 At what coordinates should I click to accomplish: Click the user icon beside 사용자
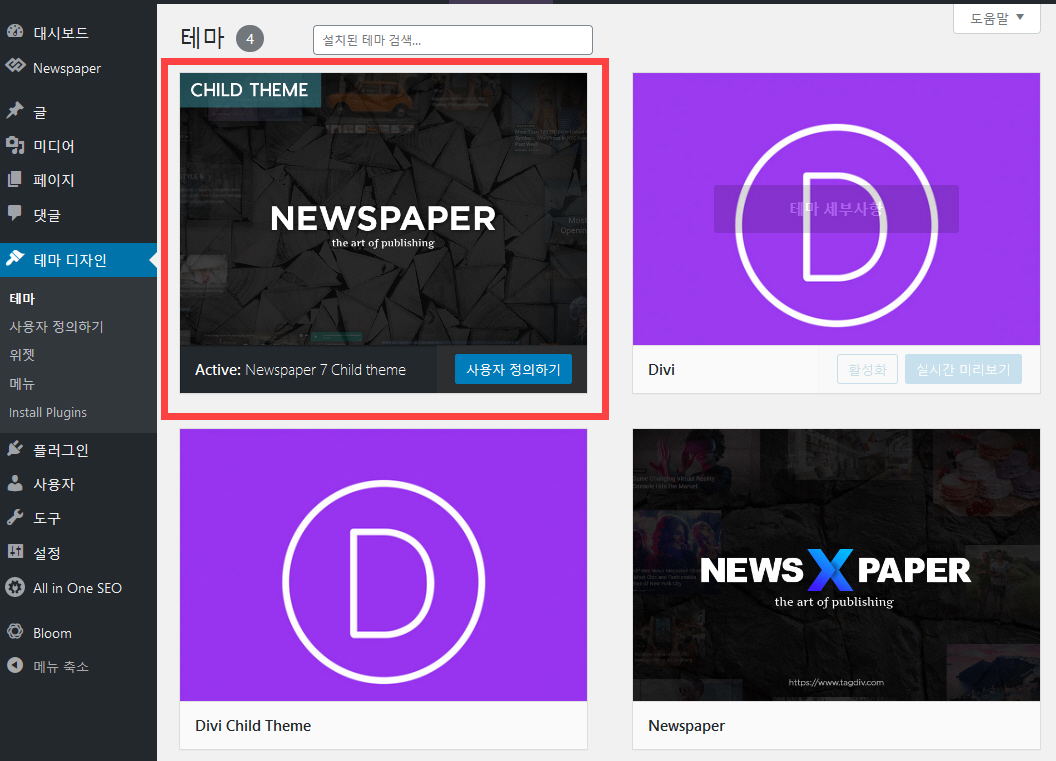coord(15,483)
